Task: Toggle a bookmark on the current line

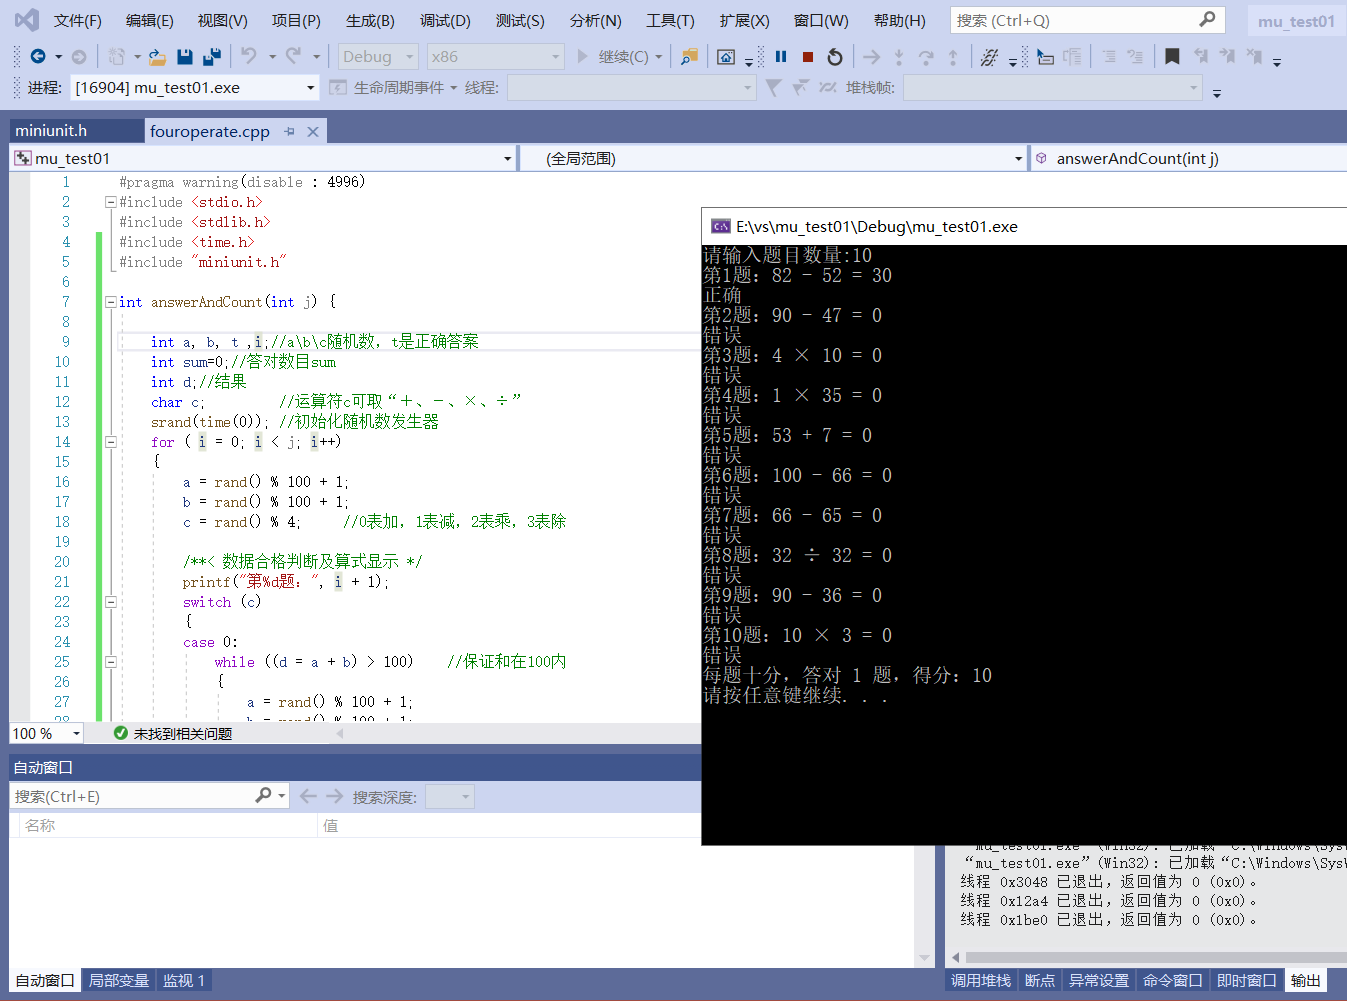Action: click(x=1172, y=57)
